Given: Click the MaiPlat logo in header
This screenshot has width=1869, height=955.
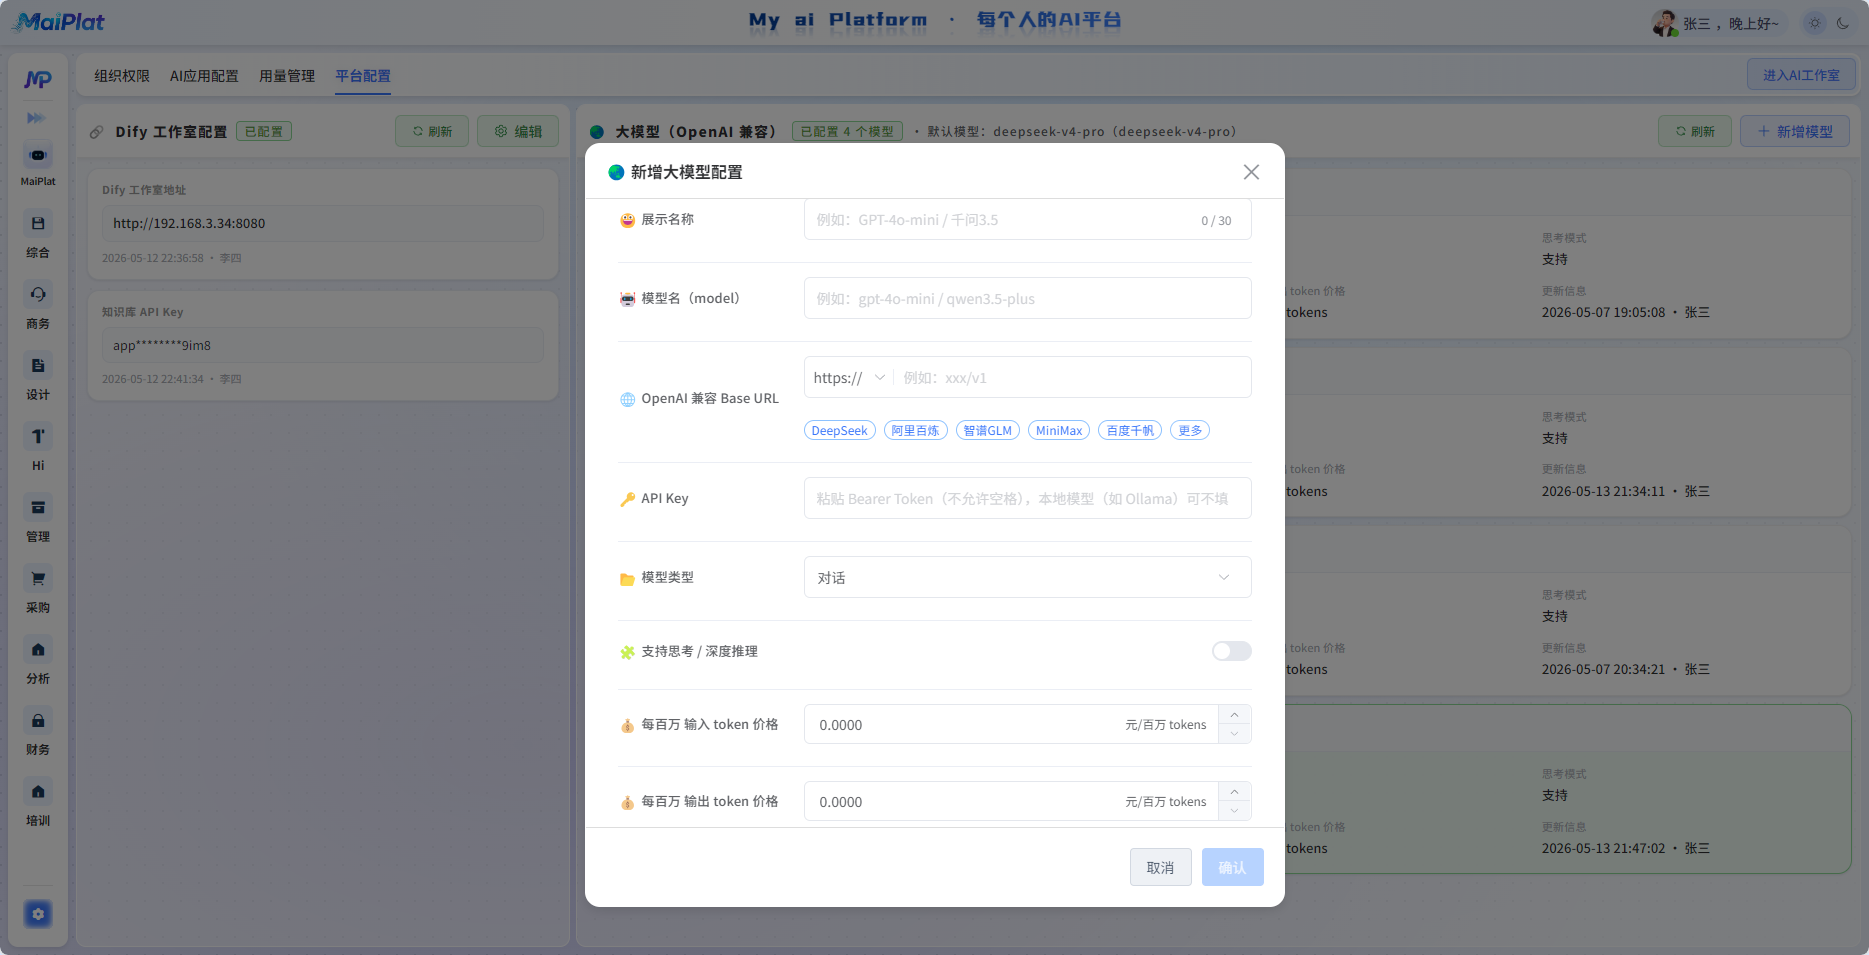Looking at the screenshot, I should (x=58, y=22).
